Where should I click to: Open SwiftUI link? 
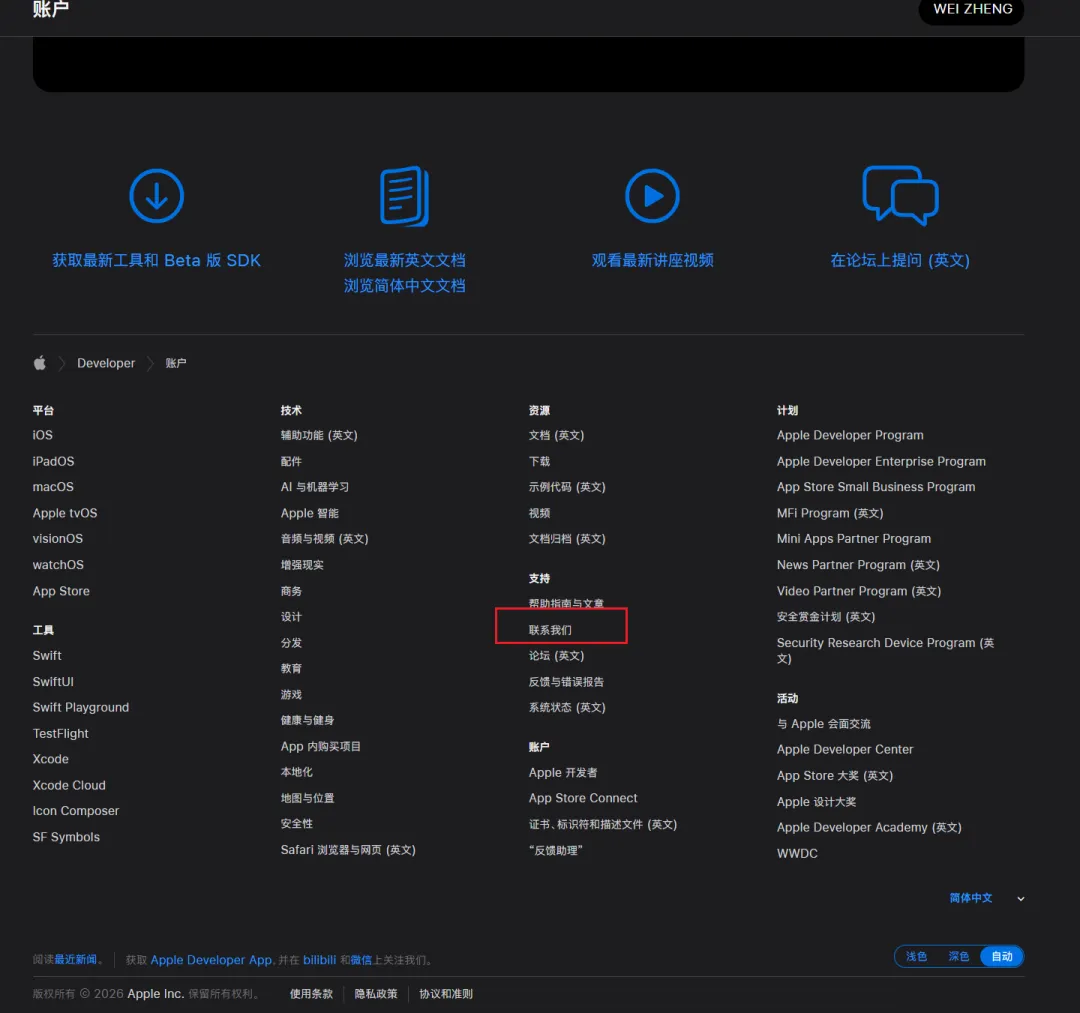(53, 682)
